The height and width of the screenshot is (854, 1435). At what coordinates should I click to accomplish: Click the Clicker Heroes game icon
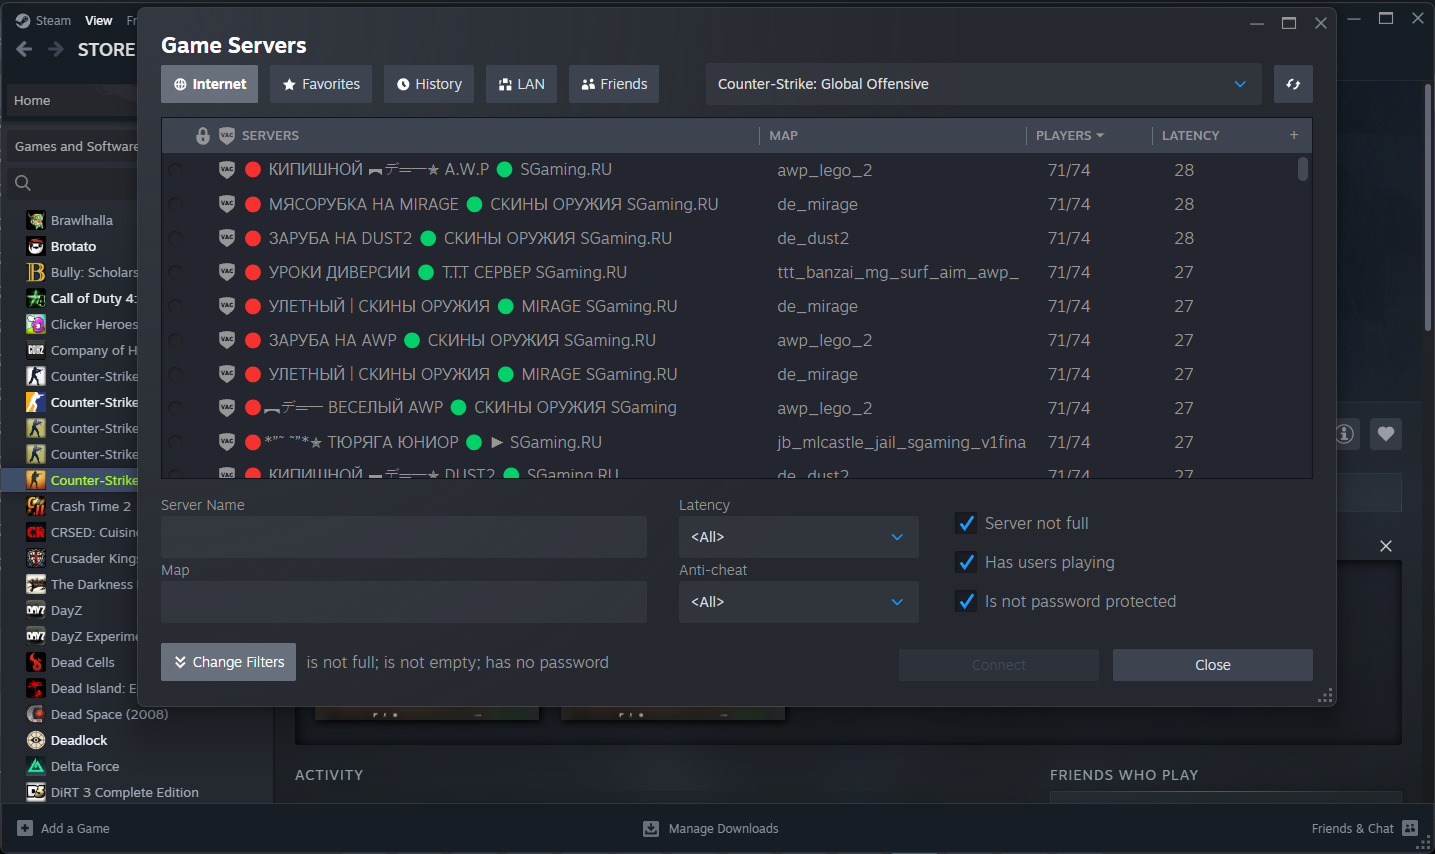point(36,324)
